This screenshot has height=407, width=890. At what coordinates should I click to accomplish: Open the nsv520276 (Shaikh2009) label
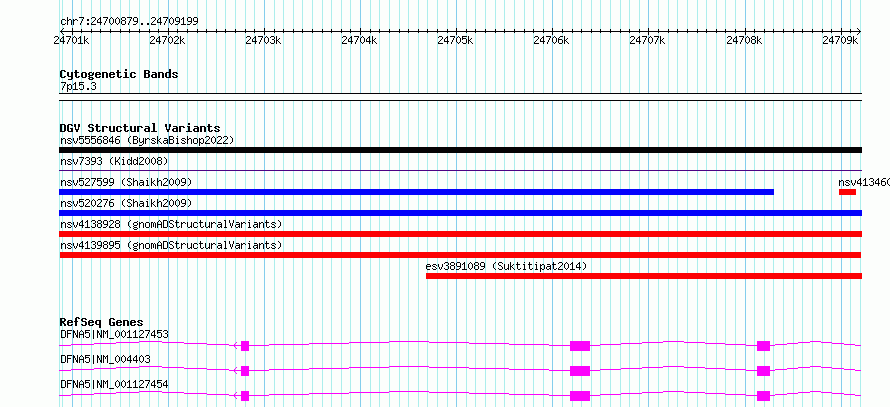[126, 203]
